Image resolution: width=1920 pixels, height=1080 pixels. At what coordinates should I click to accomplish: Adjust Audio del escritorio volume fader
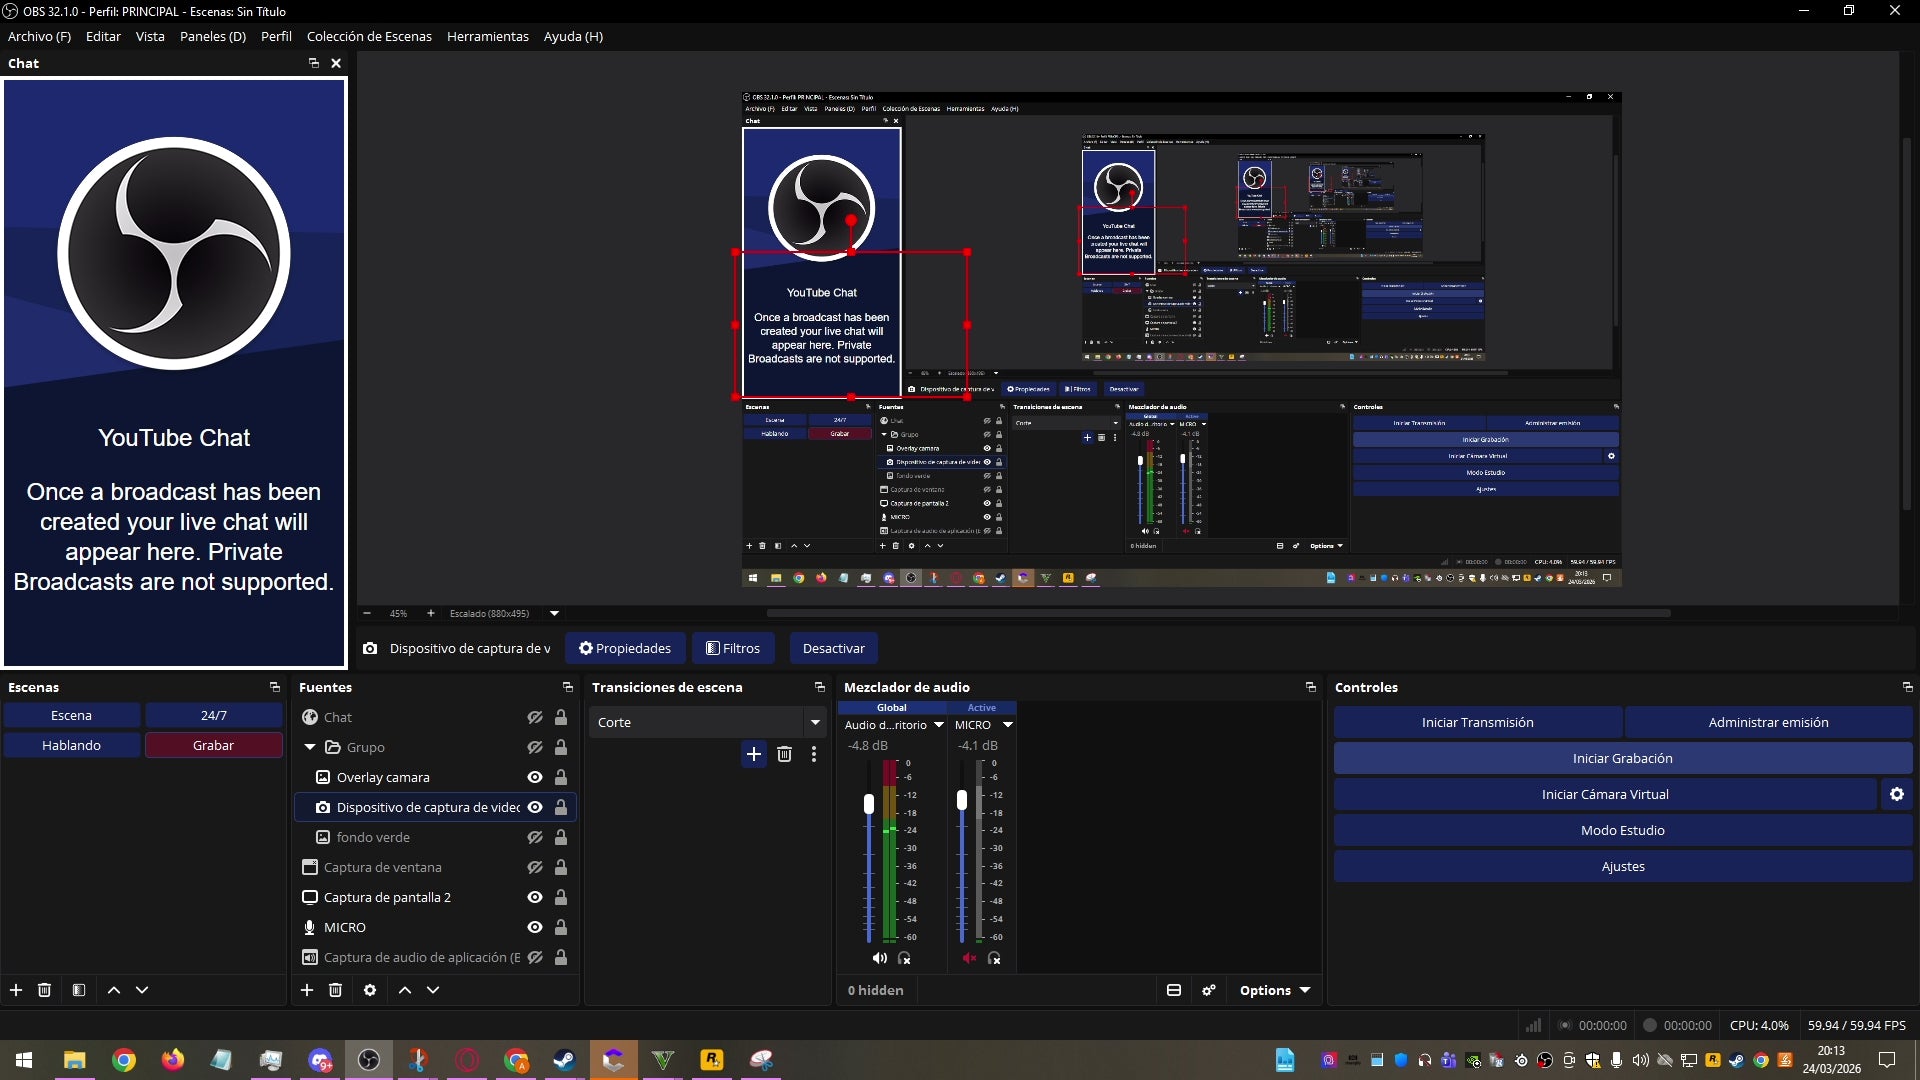pos(869,803)
